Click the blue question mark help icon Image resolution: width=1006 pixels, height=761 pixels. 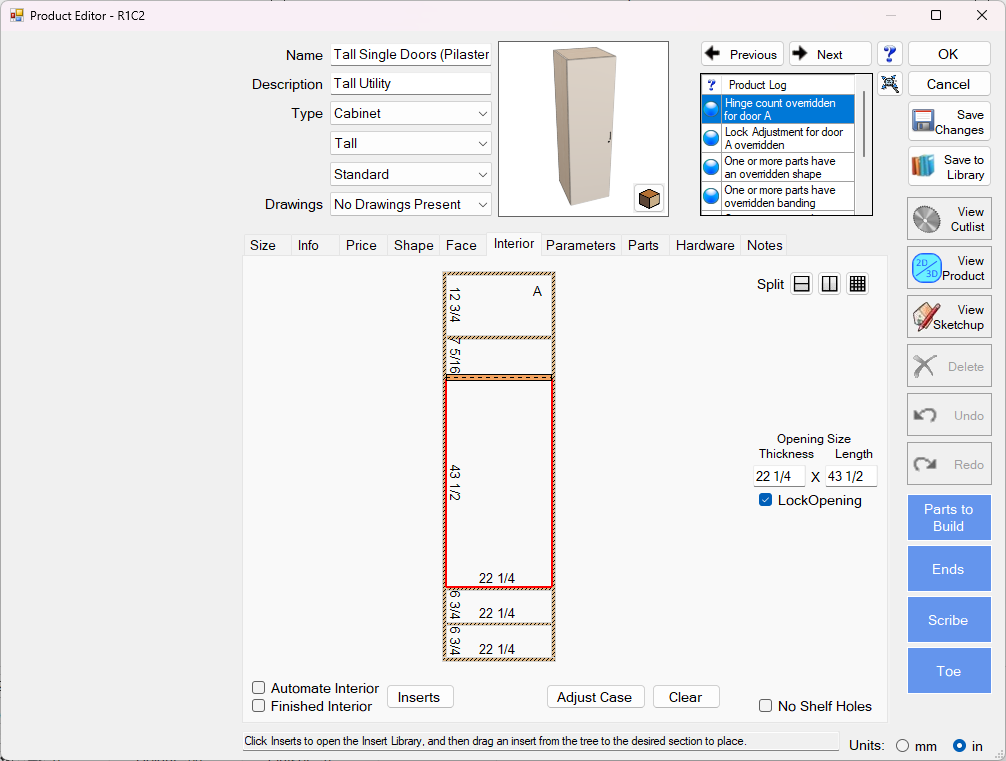point(890,54)
